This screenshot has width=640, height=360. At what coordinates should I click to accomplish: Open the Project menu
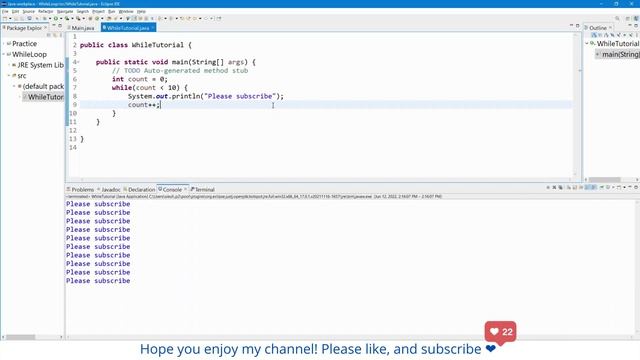pyautogui.click(x=98, y=11)
